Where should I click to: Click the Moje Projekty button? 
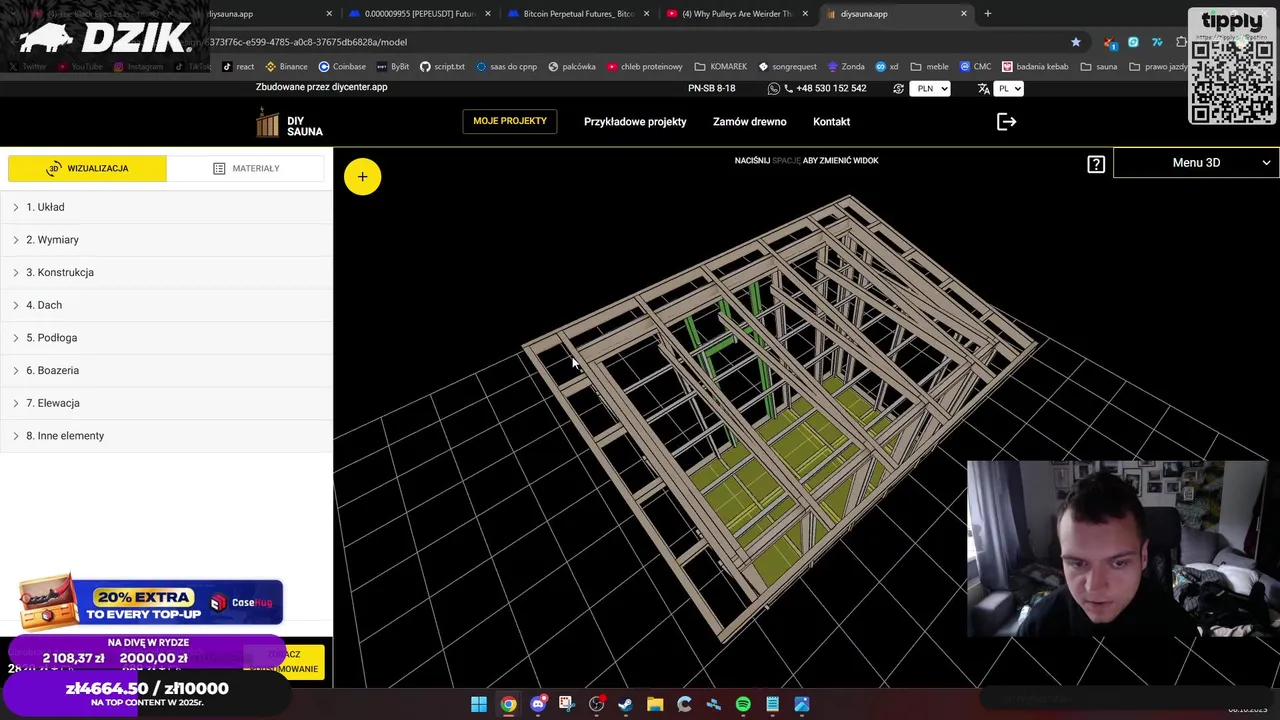[510, 121]
